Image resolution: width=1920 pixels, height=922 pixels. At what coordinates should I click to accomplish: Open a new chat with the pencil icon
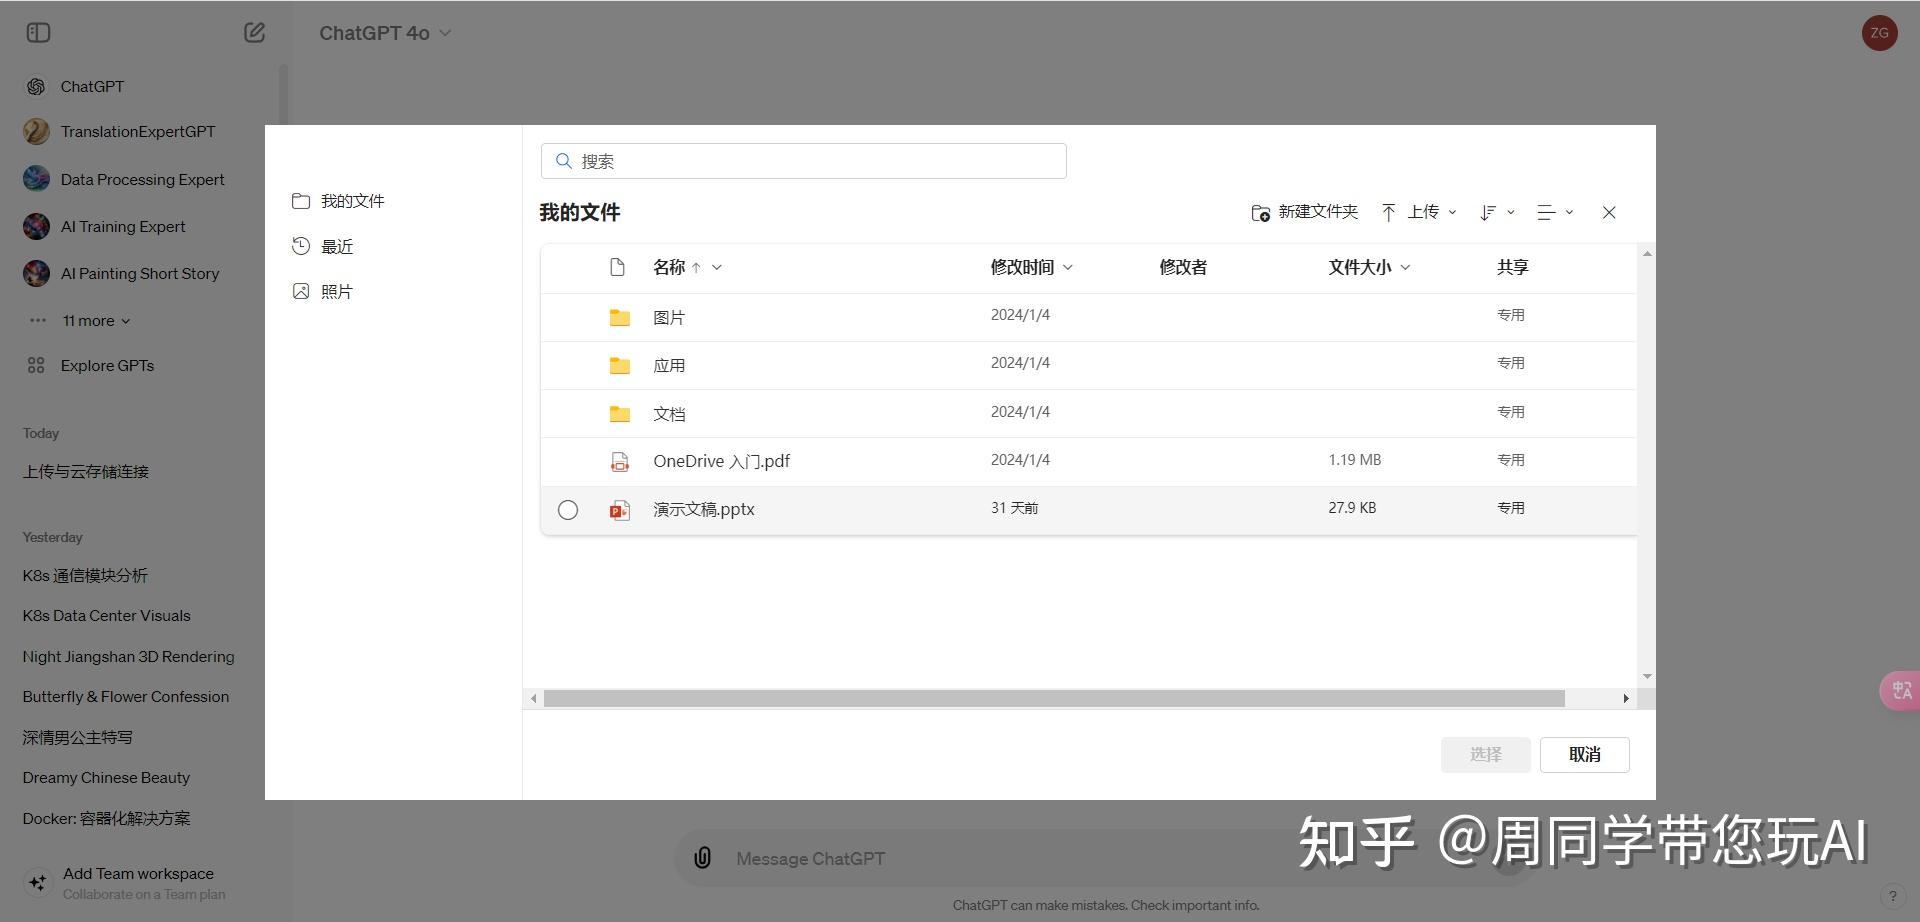254,32
